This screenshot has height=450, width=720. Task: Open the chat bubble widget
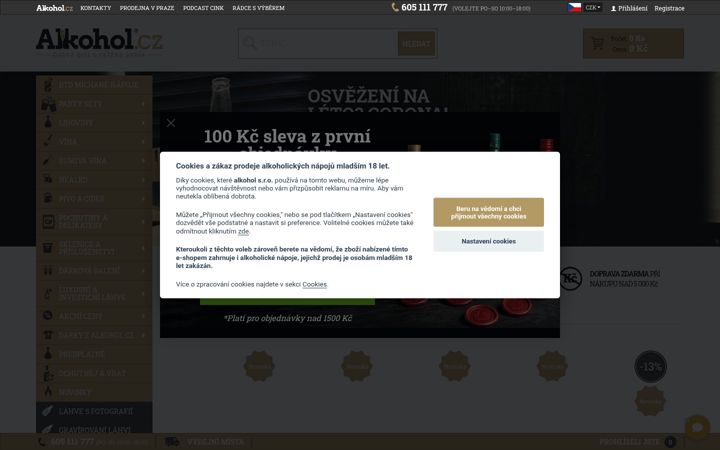click(698, 428)
